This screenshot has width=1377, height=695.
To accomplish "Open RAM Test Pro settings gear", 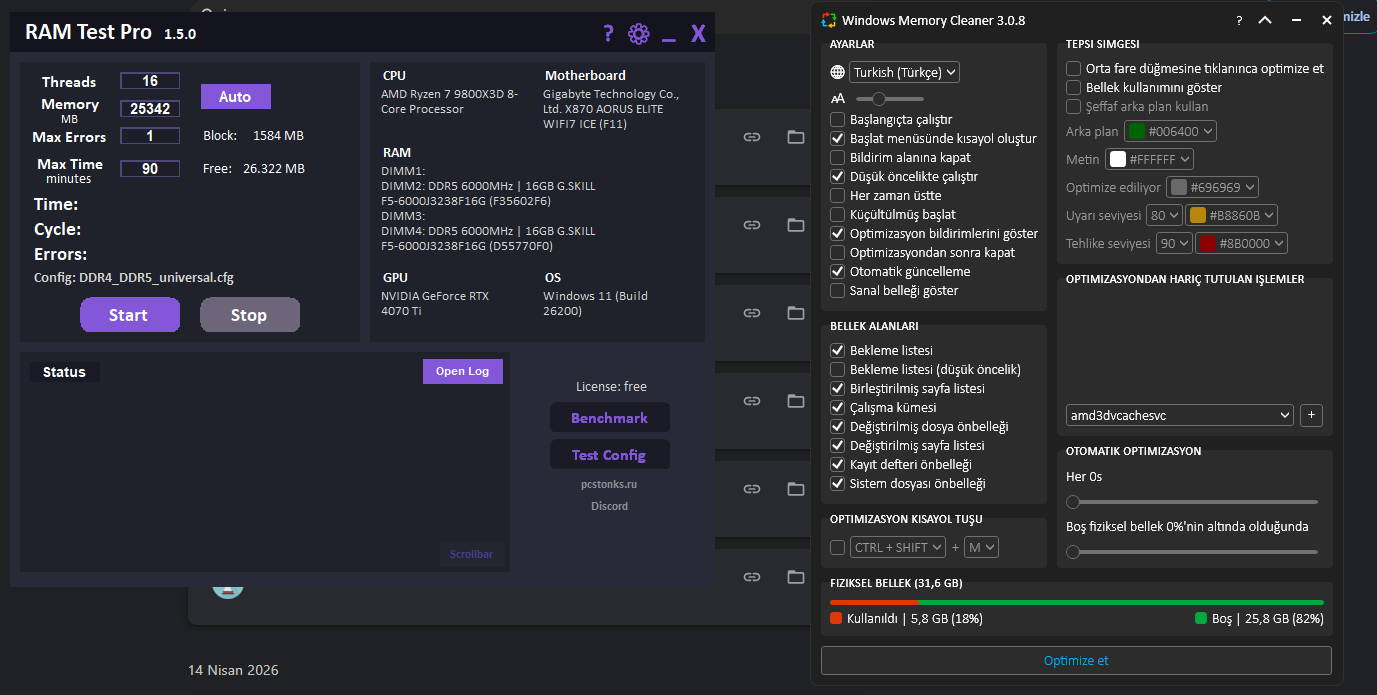I will click(638, 34).
